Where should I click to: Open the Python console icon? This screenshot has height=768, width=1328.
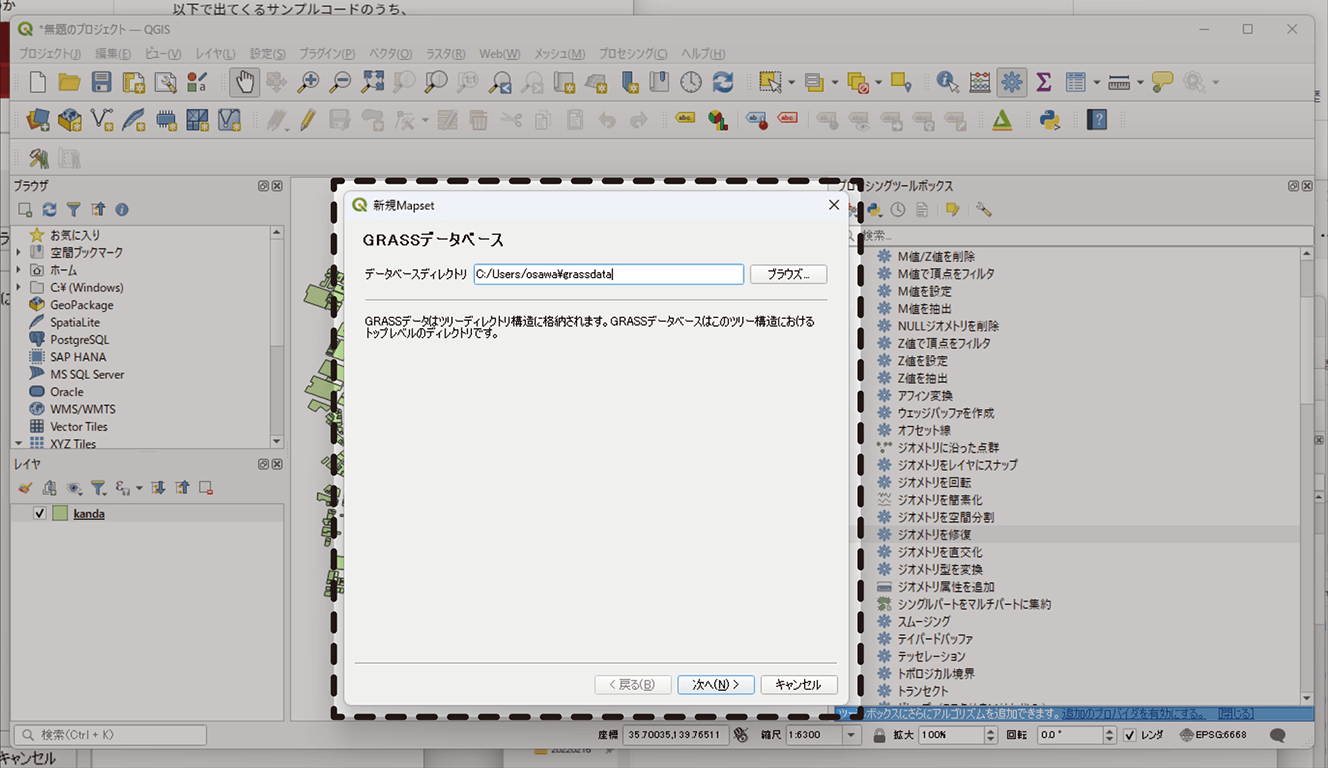[1049, 121]
